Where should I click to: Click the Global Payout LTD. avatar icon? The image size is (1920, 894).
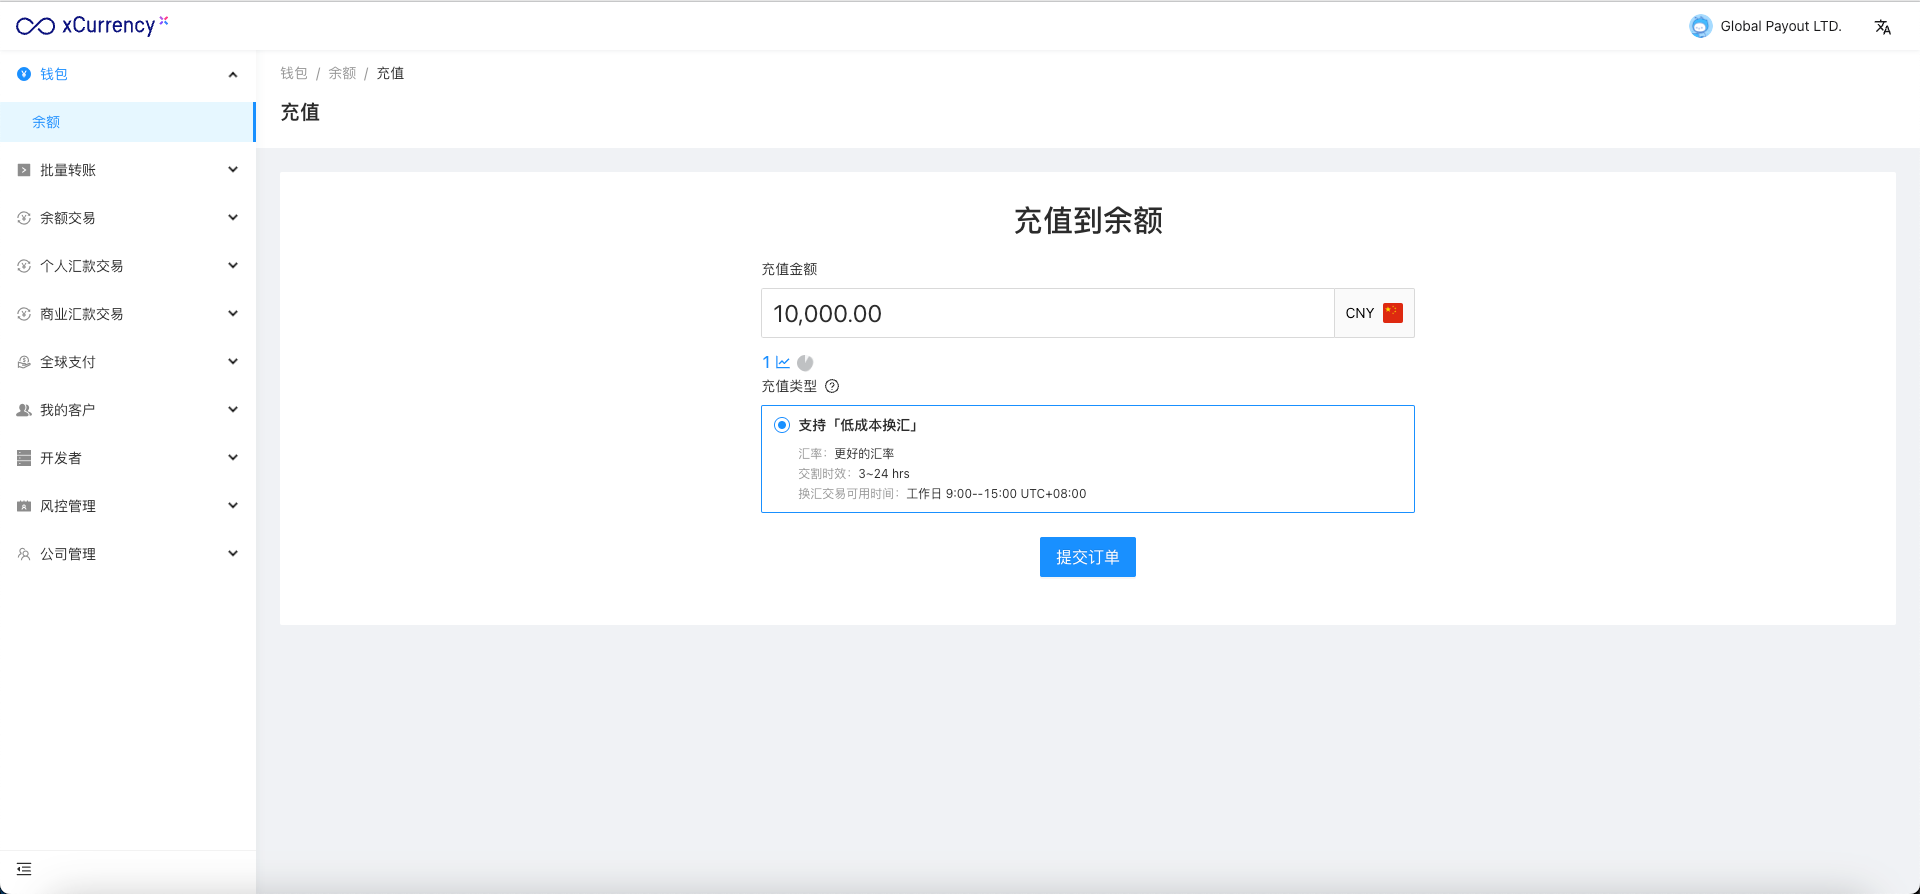pos(1700,26)
